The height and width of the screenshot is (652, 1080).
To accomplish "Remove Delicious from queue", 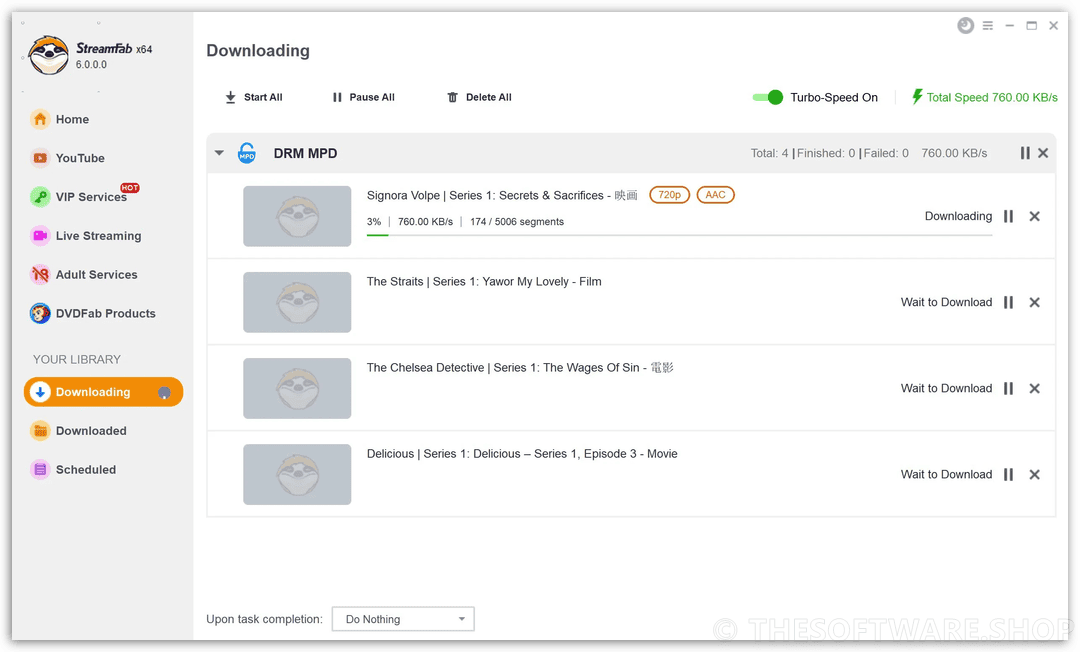I will (1034, 474).
